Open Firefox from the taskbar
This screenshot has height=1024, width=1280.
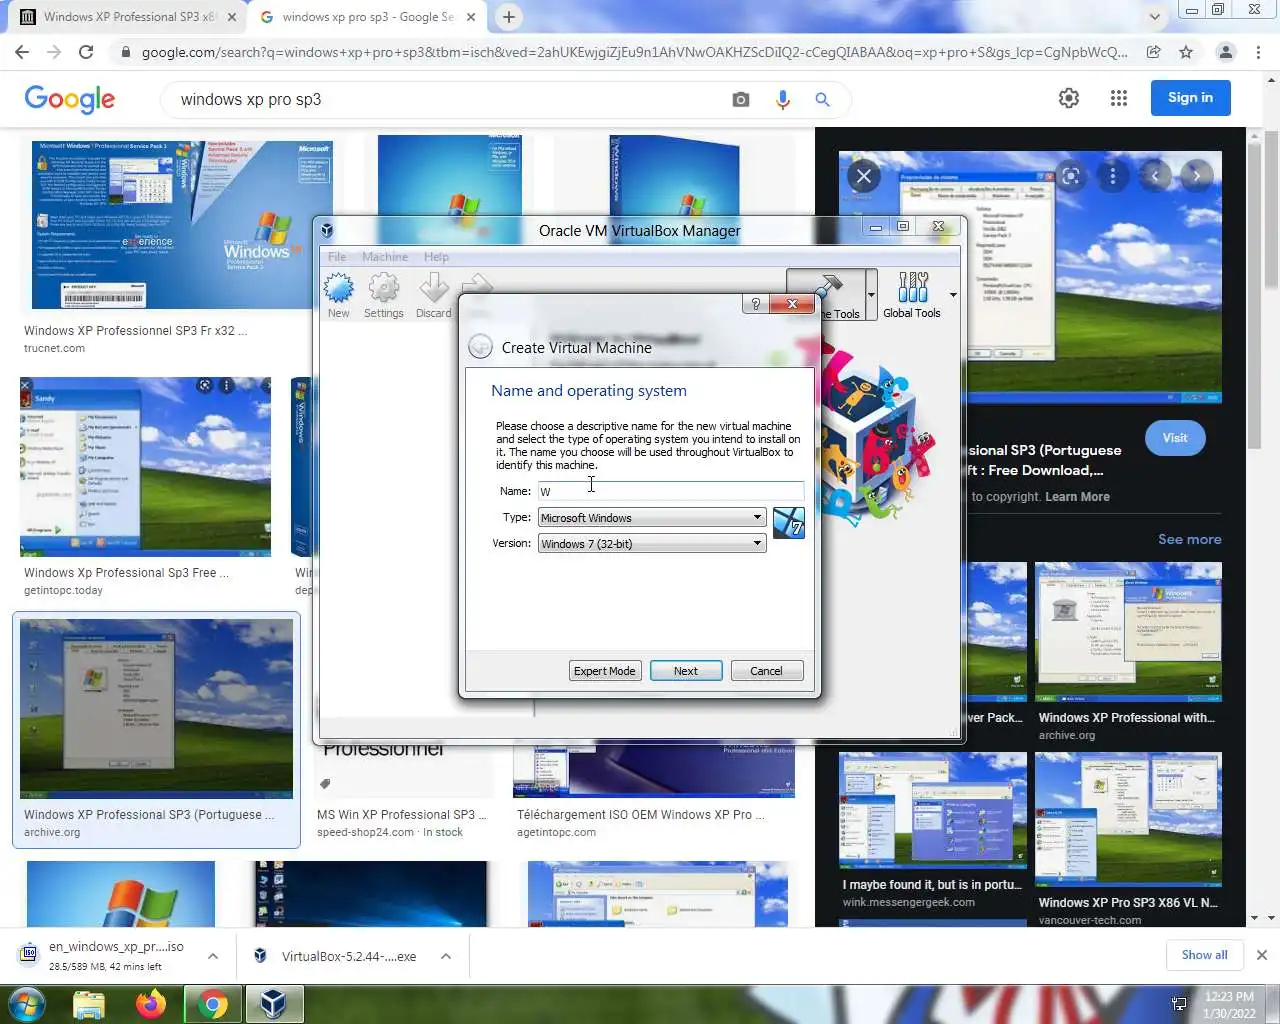[151, 1004]
